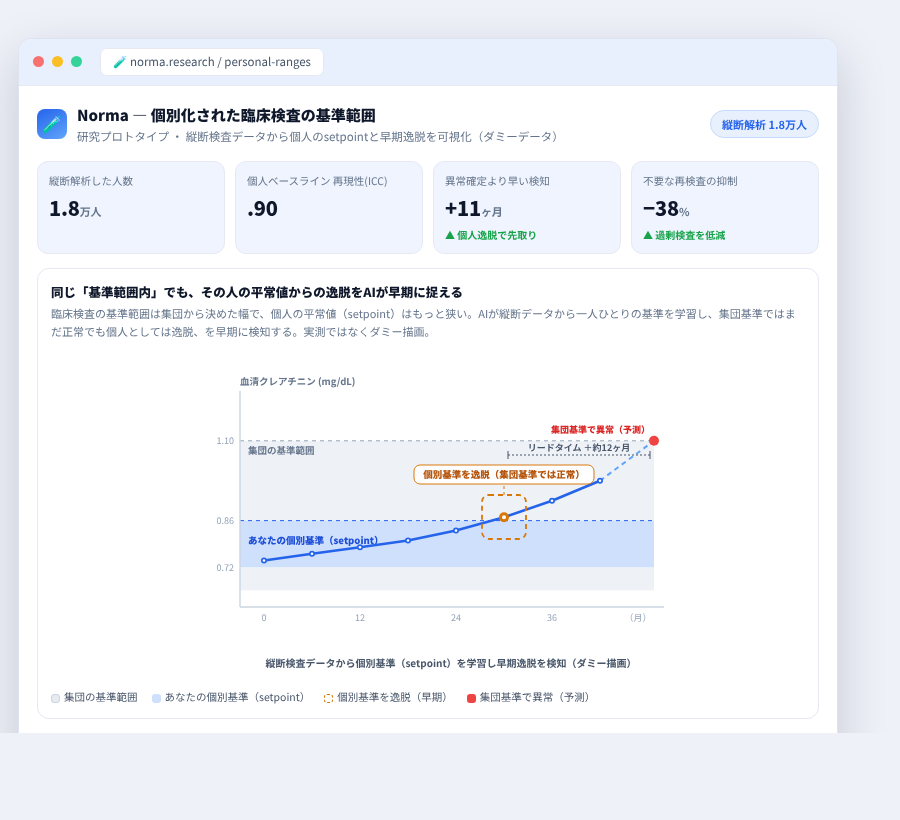Click the red 集団基準で異常（予測） legend swatch
This screenshot has height=820, width=900.
[471, 698]
